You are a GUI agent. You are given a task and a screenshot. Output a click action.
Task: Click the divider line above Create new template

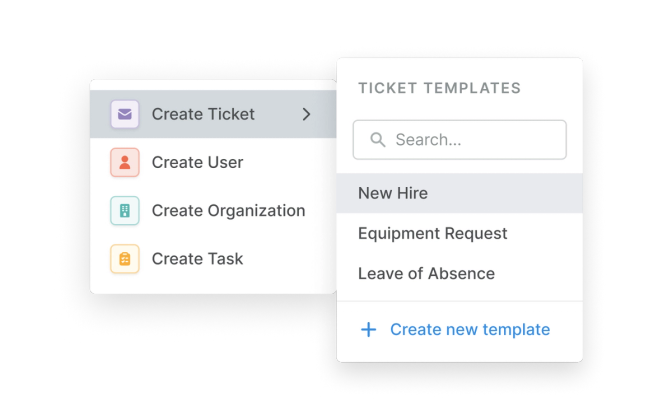click(x=459, y=301)
